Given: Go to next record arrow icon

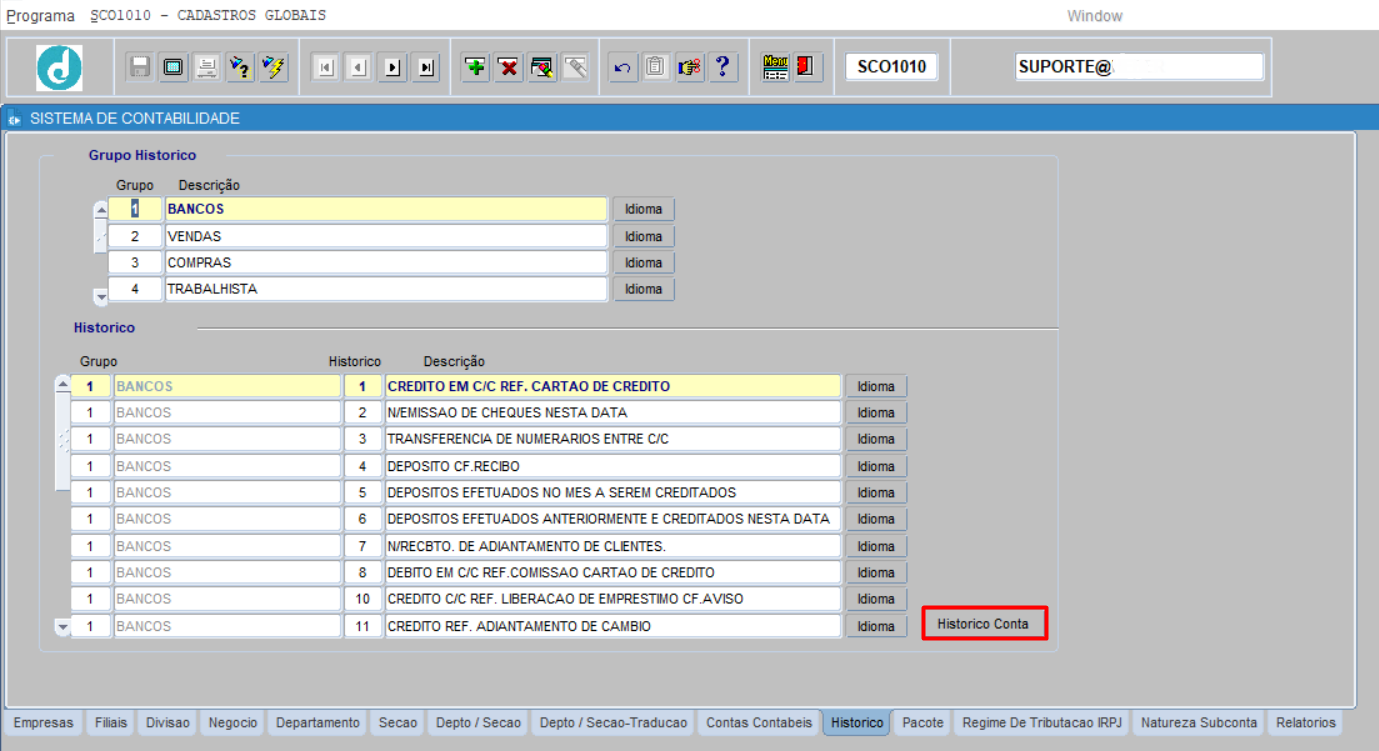Looking at the screenshot, I should click(392, 67).
